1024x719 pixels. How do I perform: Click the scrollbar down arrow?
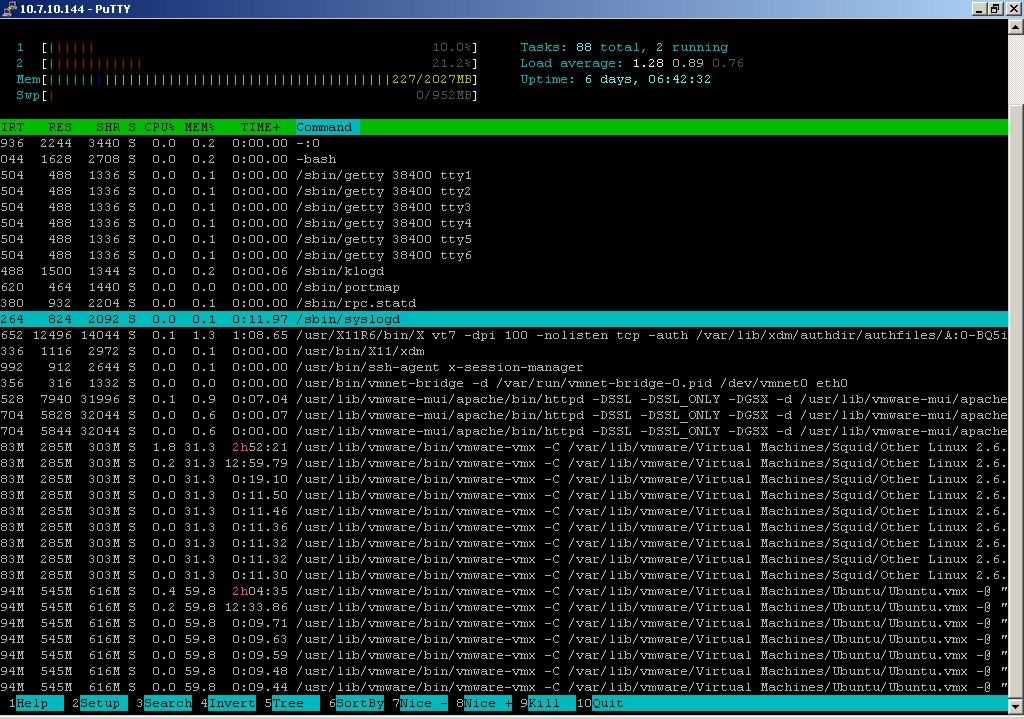pyautogui.click(x=1016, y=707)
